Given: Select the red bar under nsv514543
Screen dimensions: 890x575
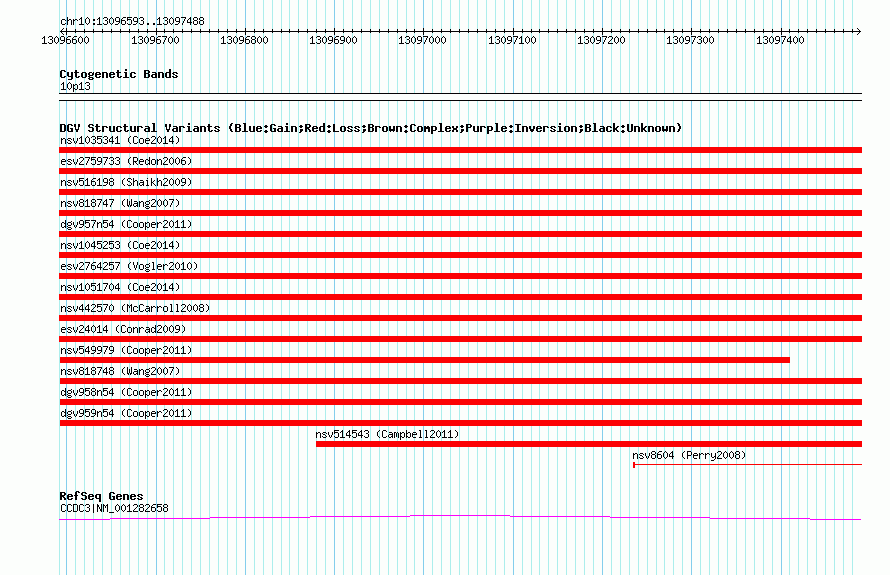Looking at the screenshot, I should [589, 444].
